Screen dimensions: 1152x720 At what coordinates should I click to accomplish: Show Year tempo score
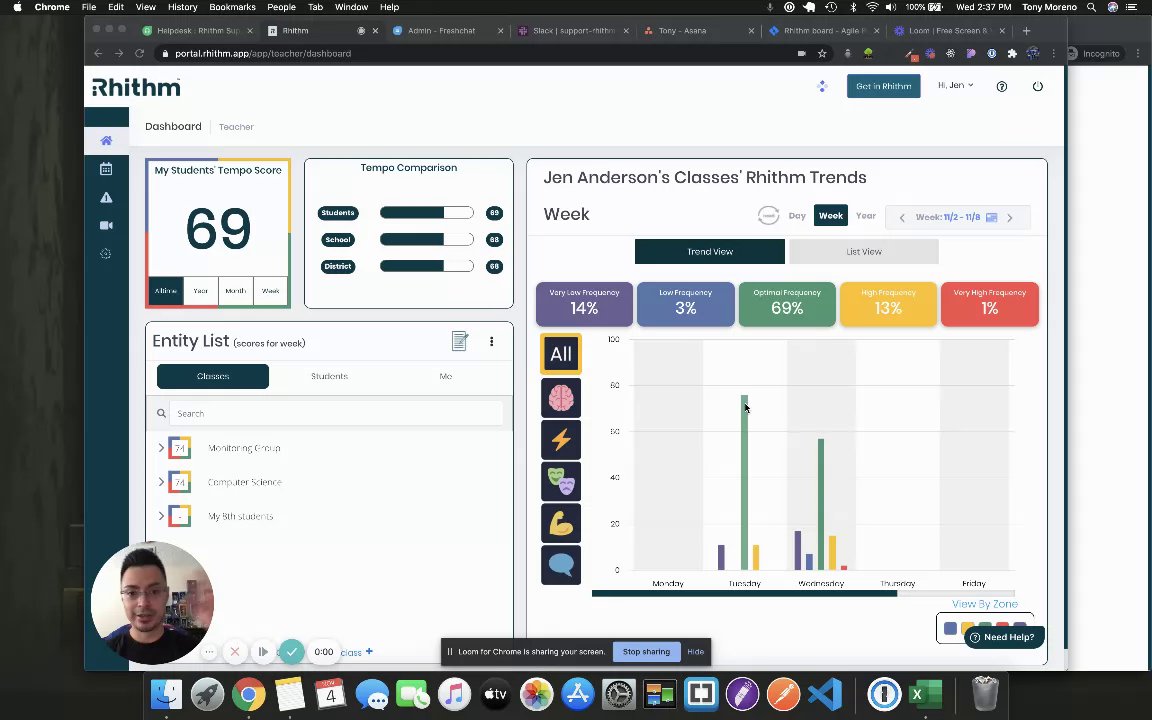click(201, 291)
